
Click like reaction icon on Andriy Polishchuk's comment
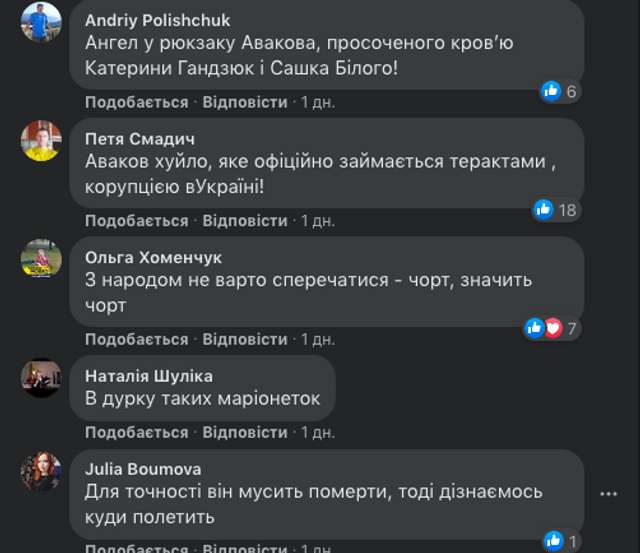[x=551, y=91]
